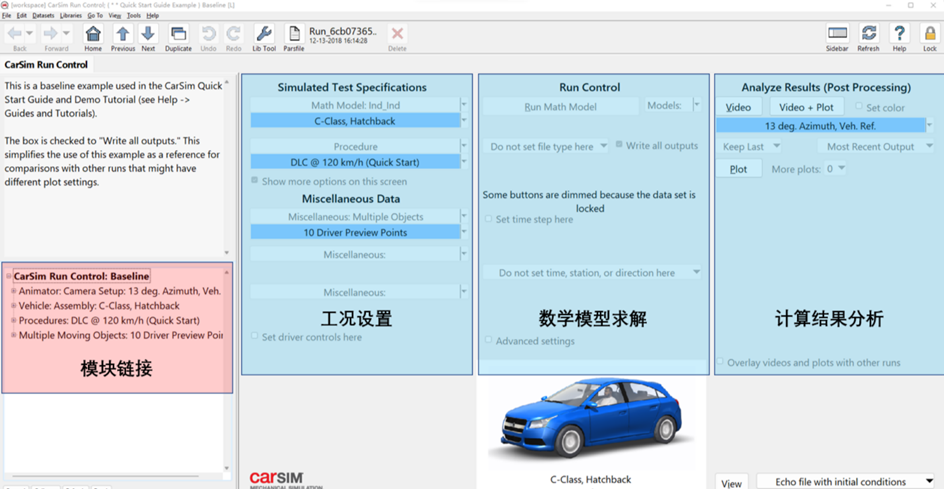Viewport: 944px width, 489px height.
Task: Toggle Advanced settings checkbox
Action: [488, 340]
